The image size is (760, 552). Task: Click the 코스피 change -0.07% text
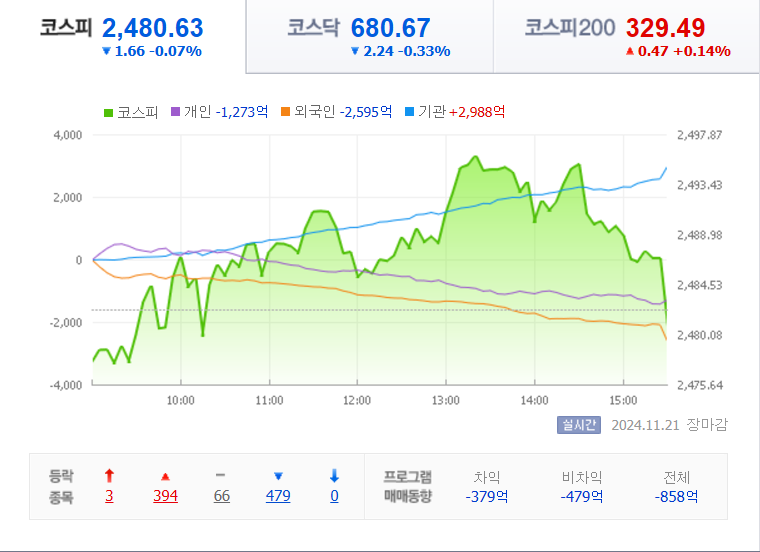pos(175,51)
